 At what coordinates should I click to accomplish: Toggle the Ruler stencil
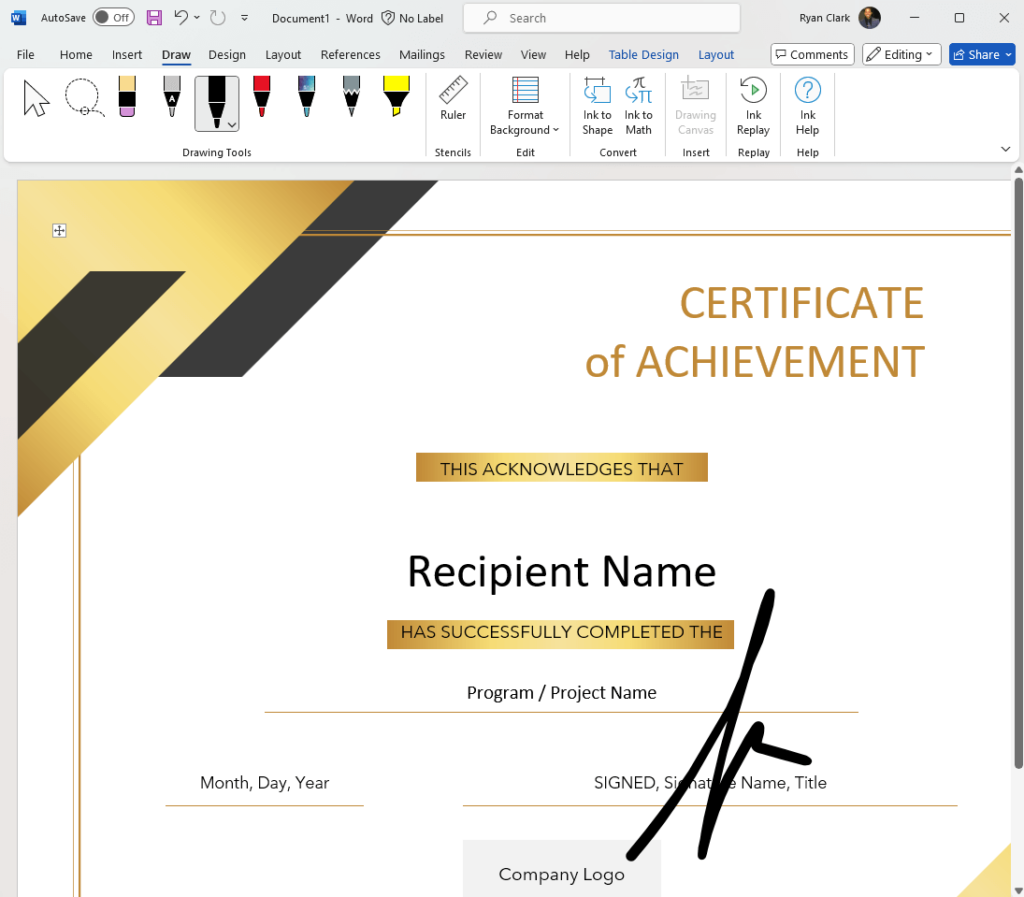point(453,99)
